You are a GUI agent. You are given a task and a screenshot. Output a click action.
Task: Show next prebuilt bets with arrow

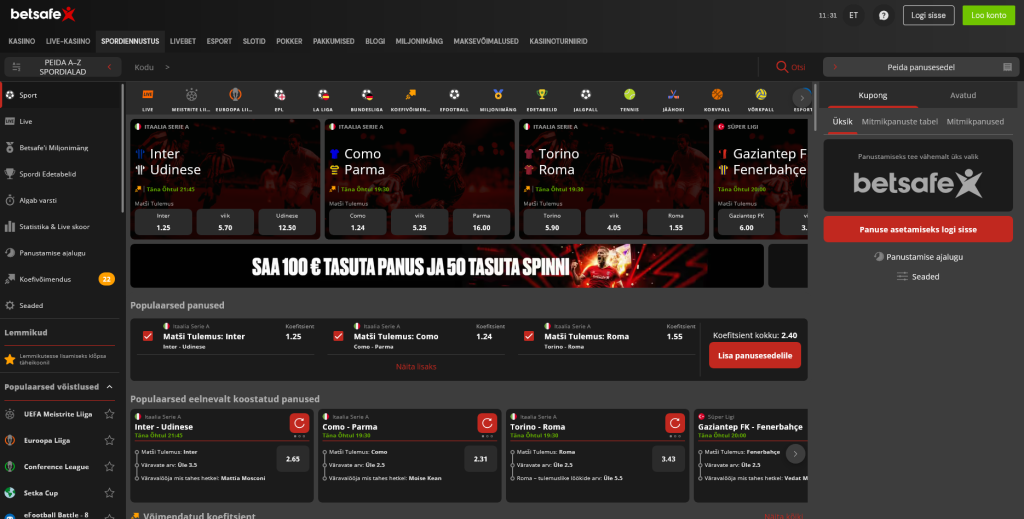tap(795, 454)
